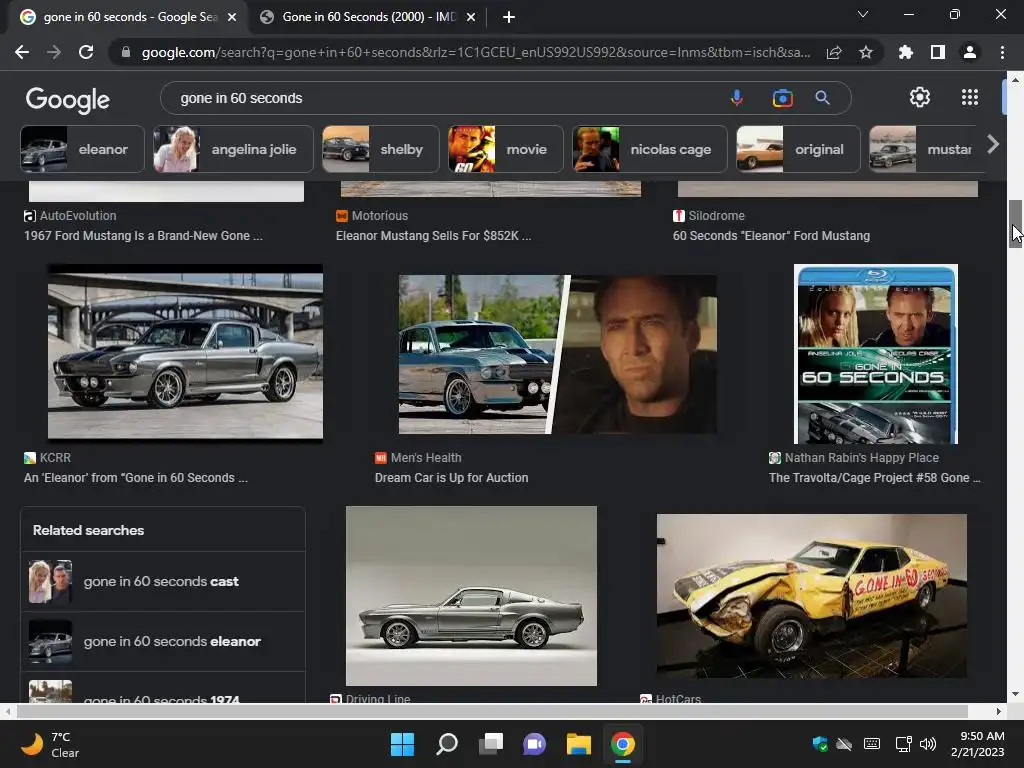Open the Chrome profile icon

970,52
